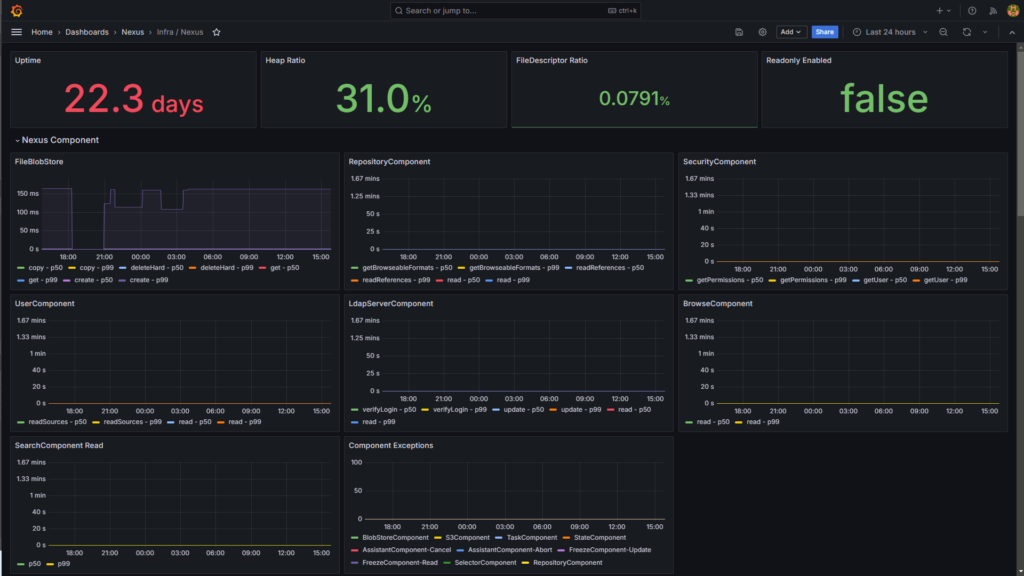Screen dimensions: 1024x576
Task: Toggle readSources - p50 legend series
Action: pyautogui.click(x=57, y=421)
